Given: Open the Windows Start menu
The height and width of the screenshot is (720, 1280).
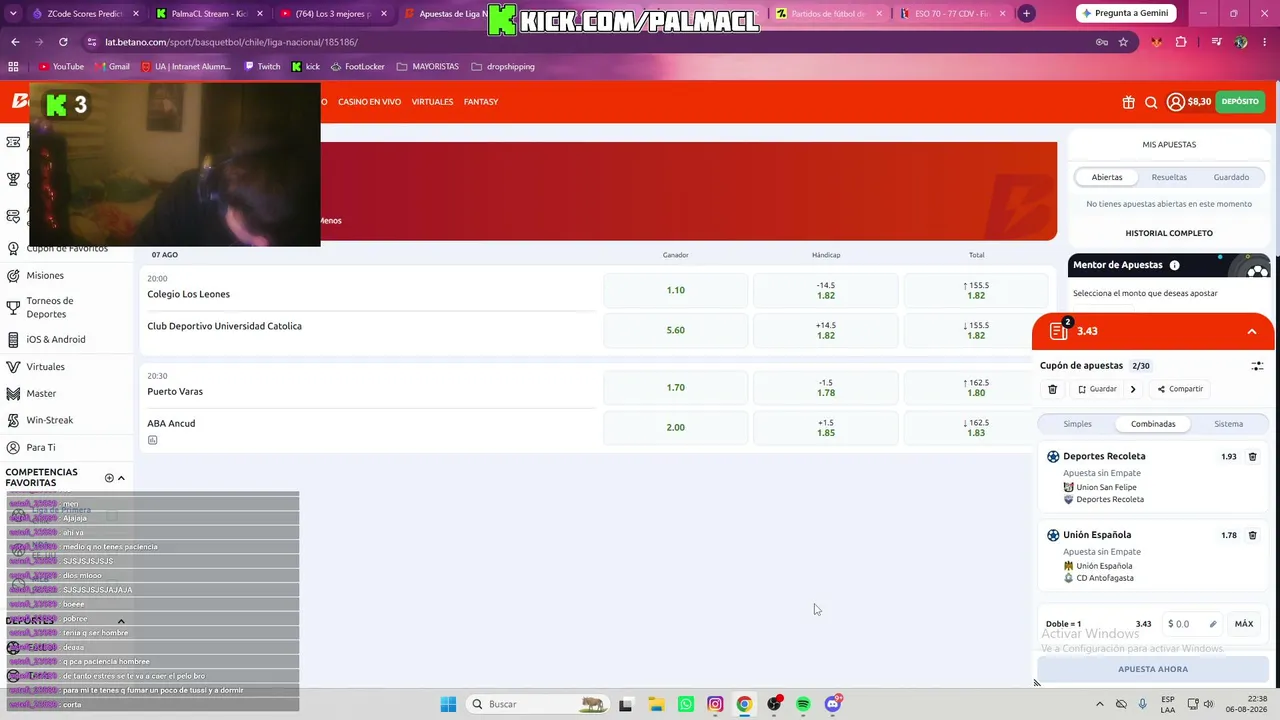Looking at the screenshot, I should click(448, 704).
